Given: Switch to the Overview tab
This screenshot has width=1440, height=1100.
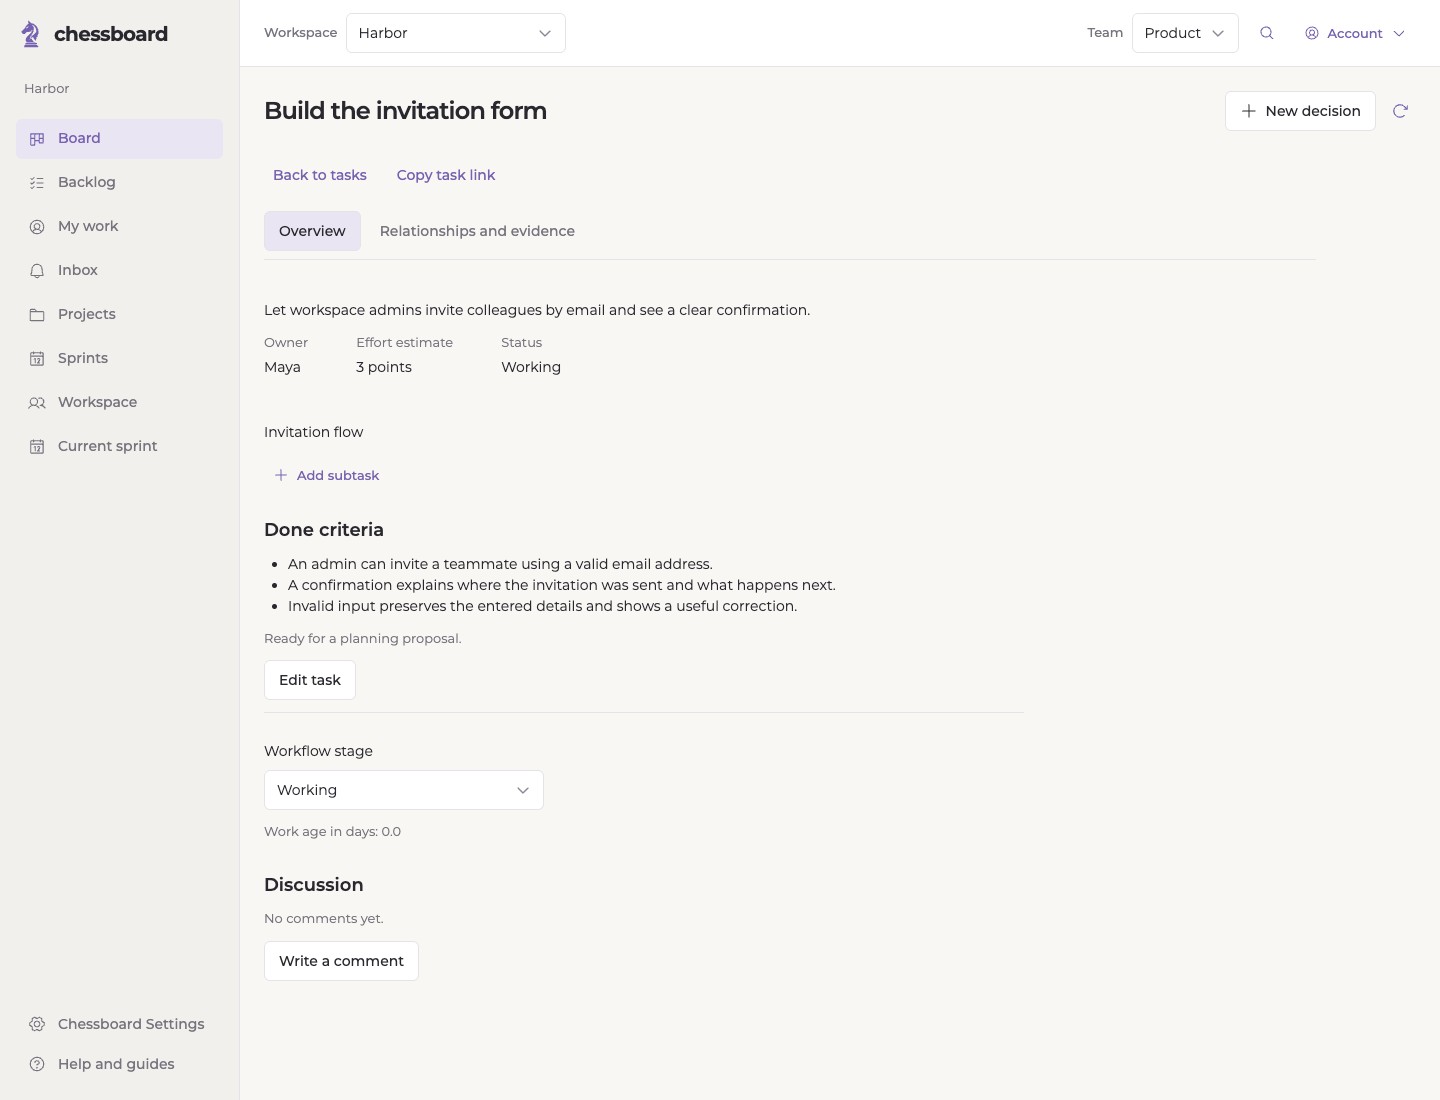Looking at the screenshot, I should [x=312, y=231].
